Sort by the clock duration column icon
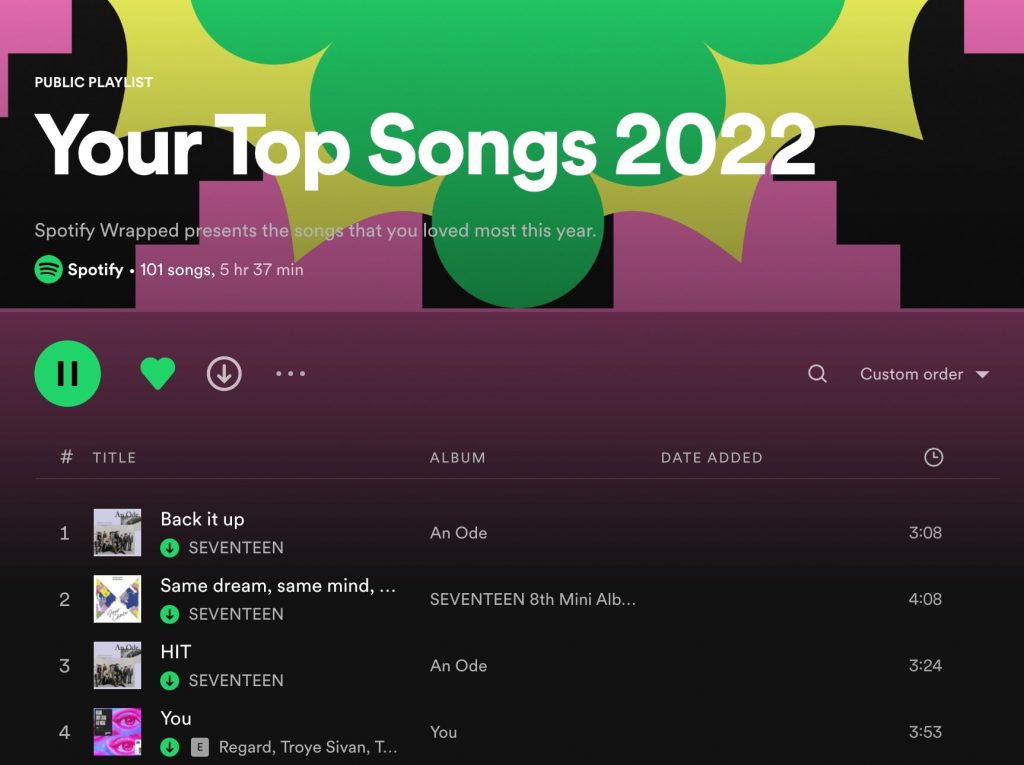 pos(933,457)
